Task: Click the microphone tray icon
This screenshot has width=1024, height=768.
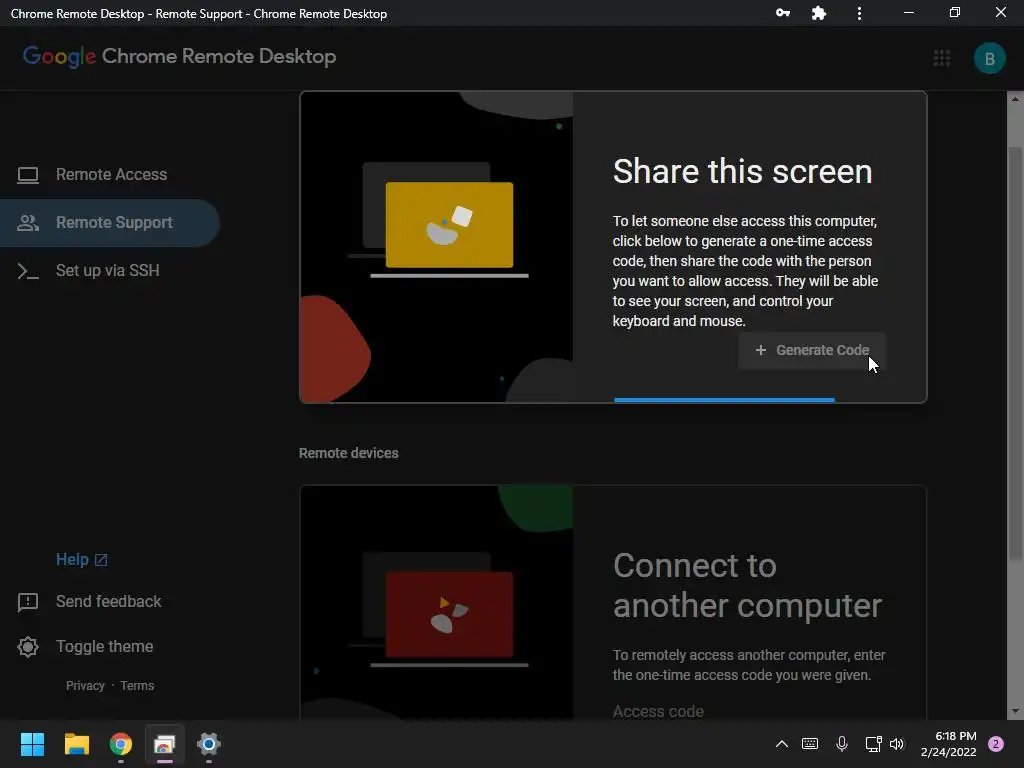Action: [842, 744]
